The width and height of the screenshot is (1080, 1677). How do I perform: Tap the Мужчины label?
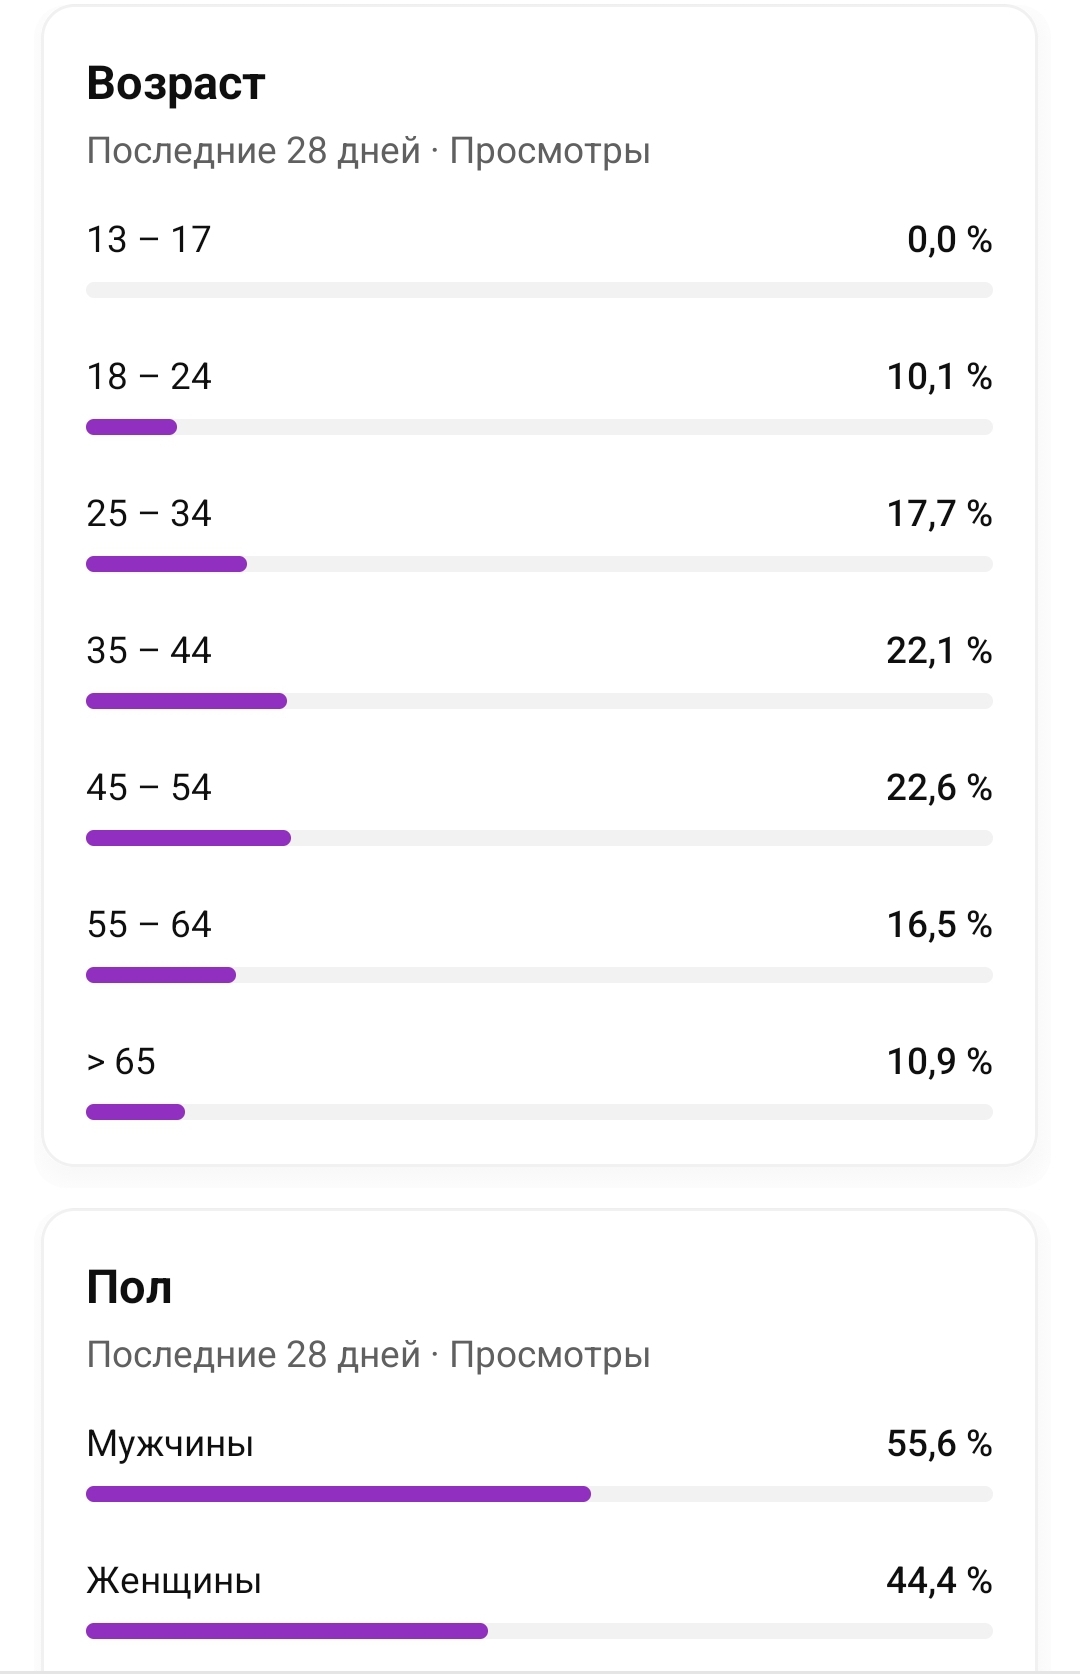170,1444
